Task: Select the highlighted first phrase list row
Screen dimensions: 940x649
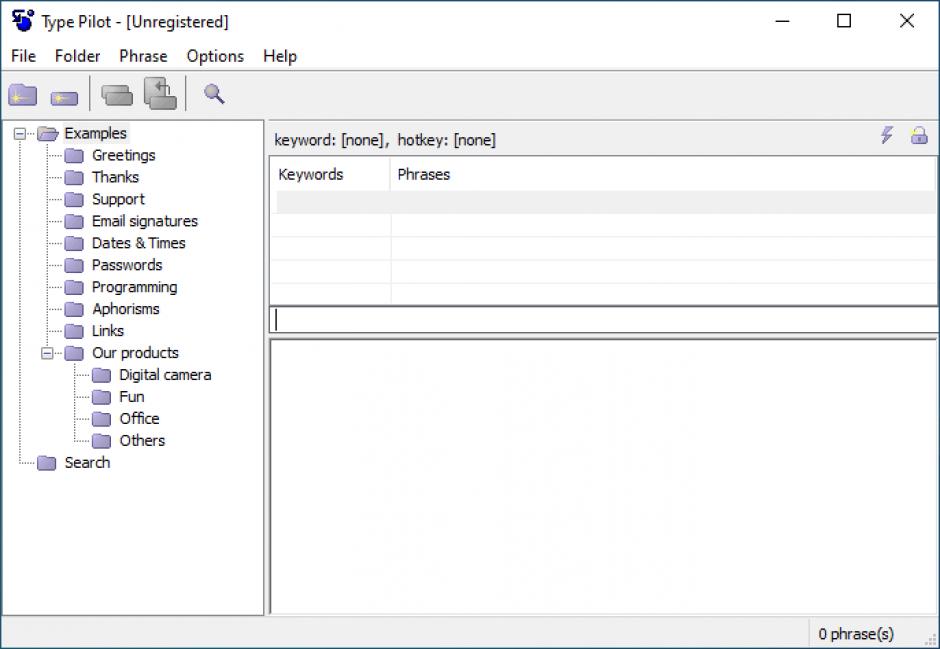Action: [605, 203]
